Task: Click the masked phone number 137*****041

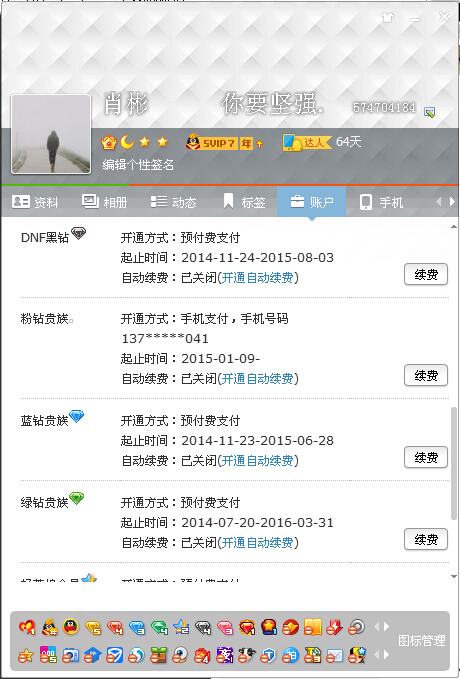Action: click(x=165, y=338)
